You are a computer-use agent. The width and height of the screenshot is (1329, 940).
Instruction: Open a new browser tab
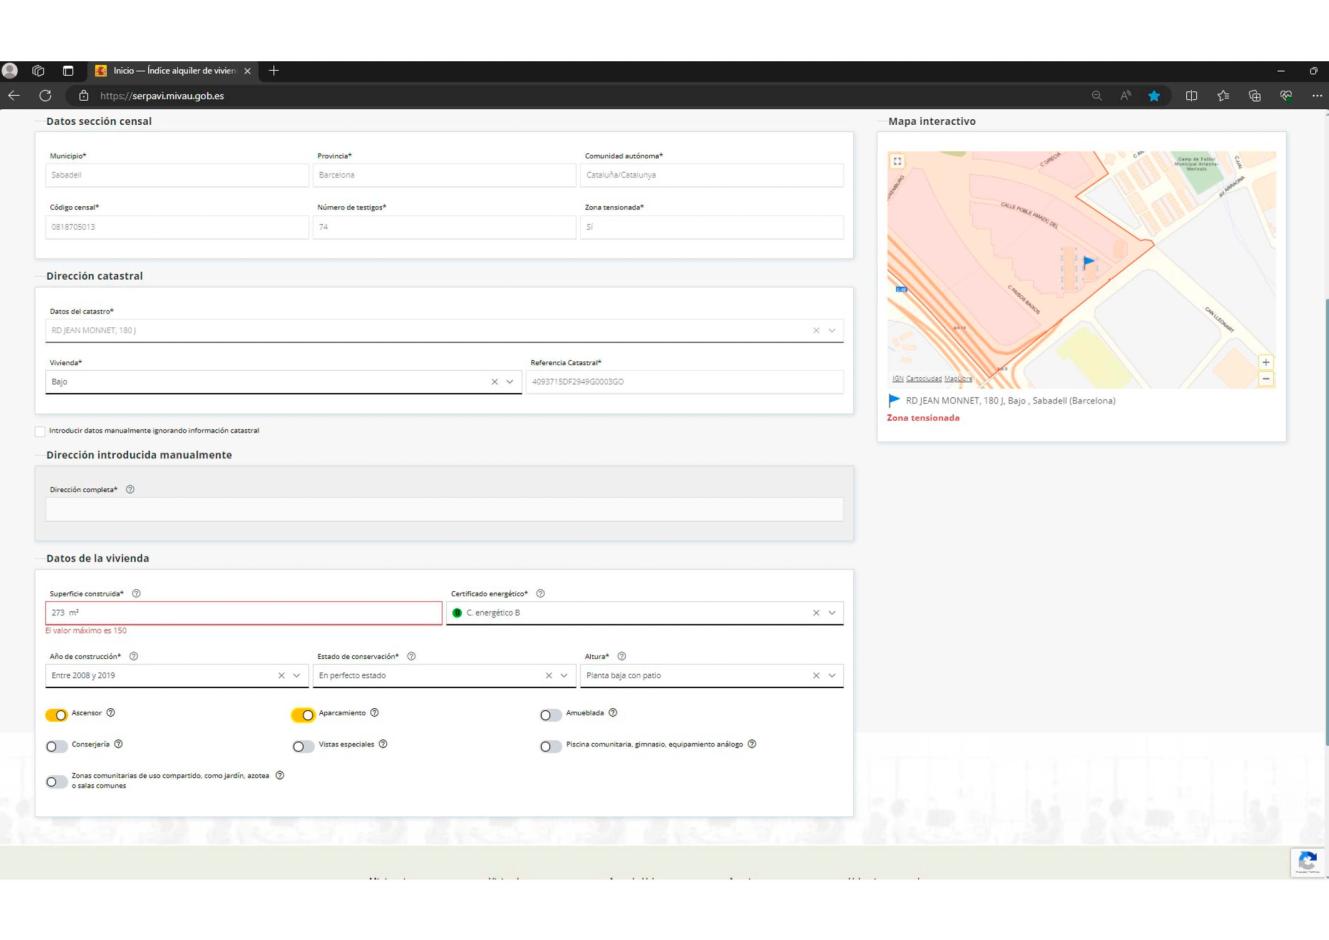[x=273, y=71]
